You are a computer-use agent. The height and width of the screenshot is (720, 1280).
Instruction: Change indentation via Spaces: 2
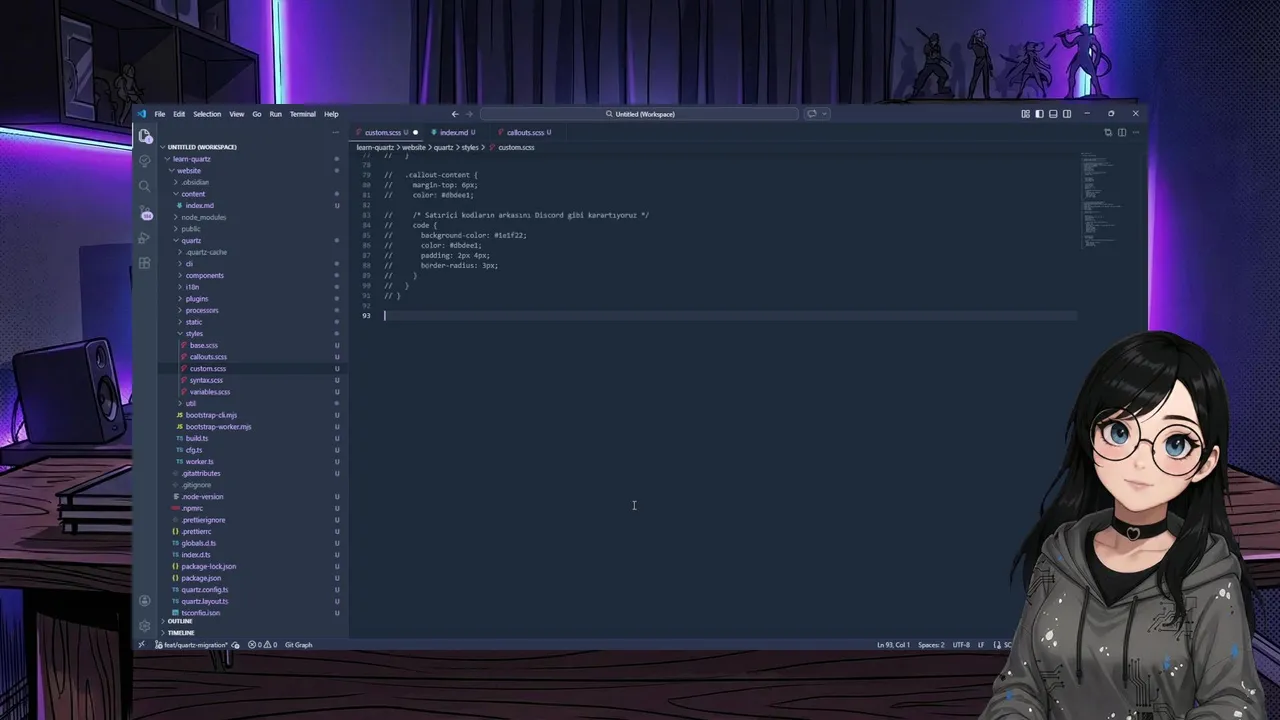tap(931, 645)
